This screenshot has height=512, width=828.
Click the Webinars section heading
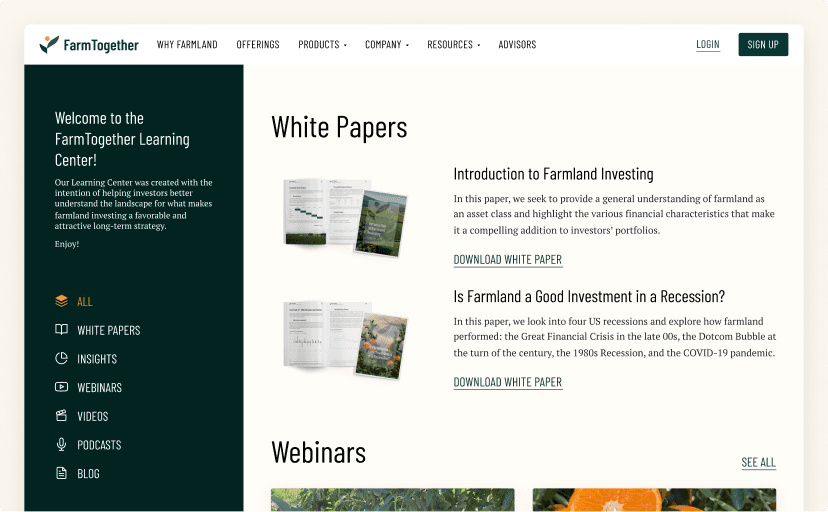[318, 452]
